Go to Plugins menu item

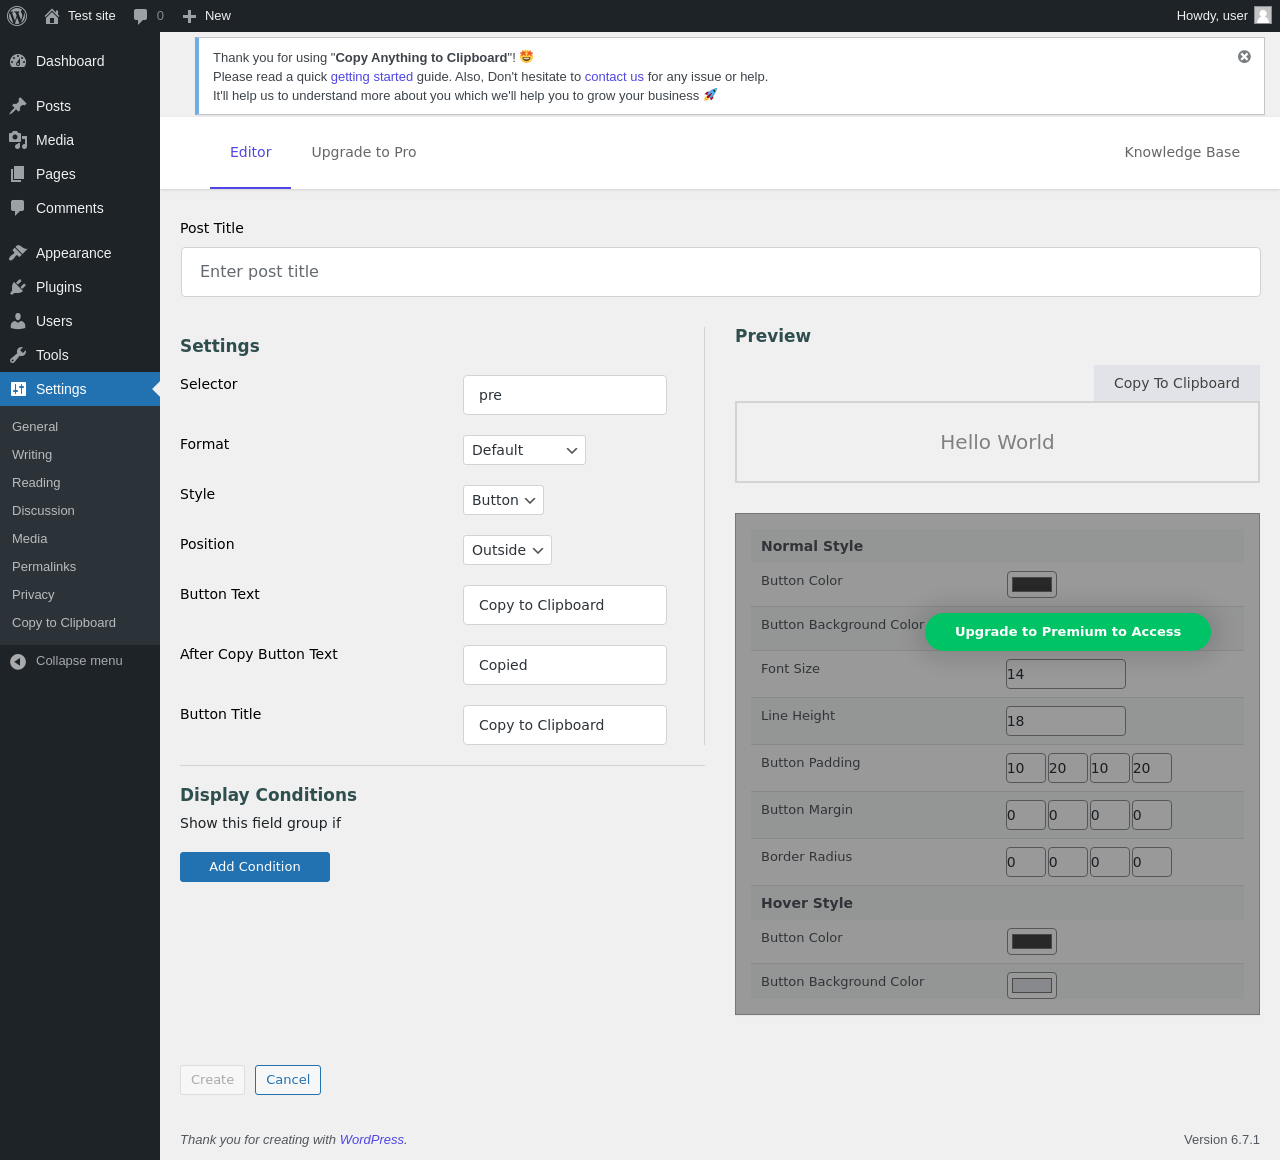80,287
